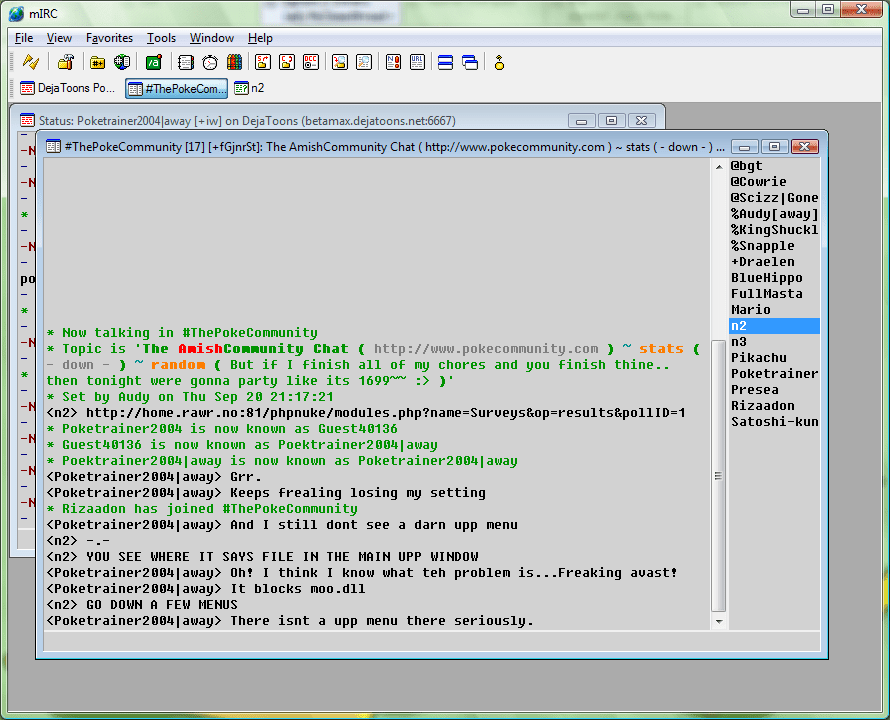
Task: Open the Channels List globe icon
Action: pyautogui.click(x=122, y=62)
